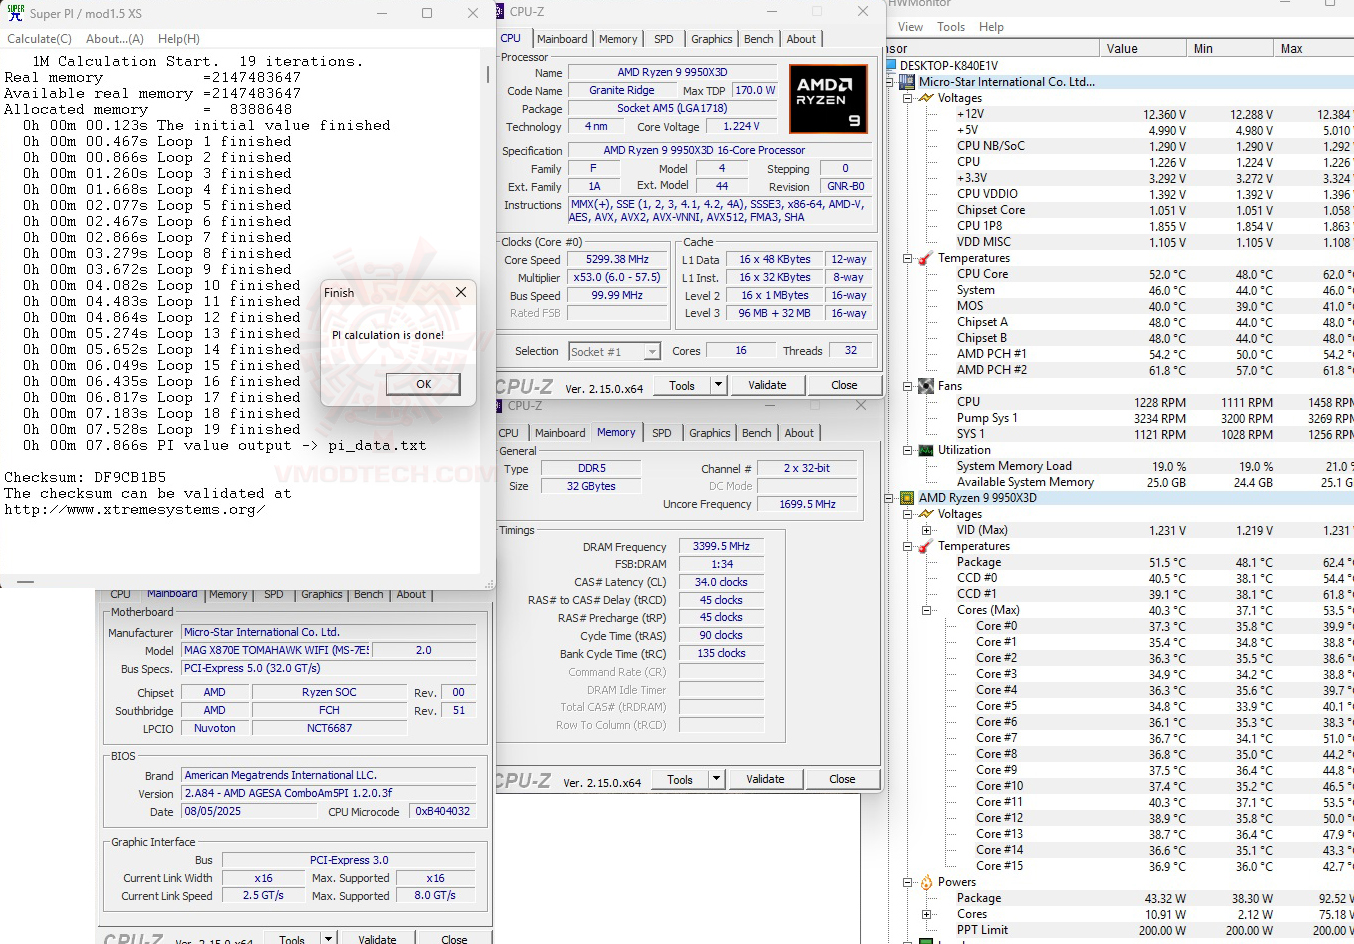The image size is (1354, 944).
Task: Click the Validate button in CPU-Z
Action: (x=766, y=384)
